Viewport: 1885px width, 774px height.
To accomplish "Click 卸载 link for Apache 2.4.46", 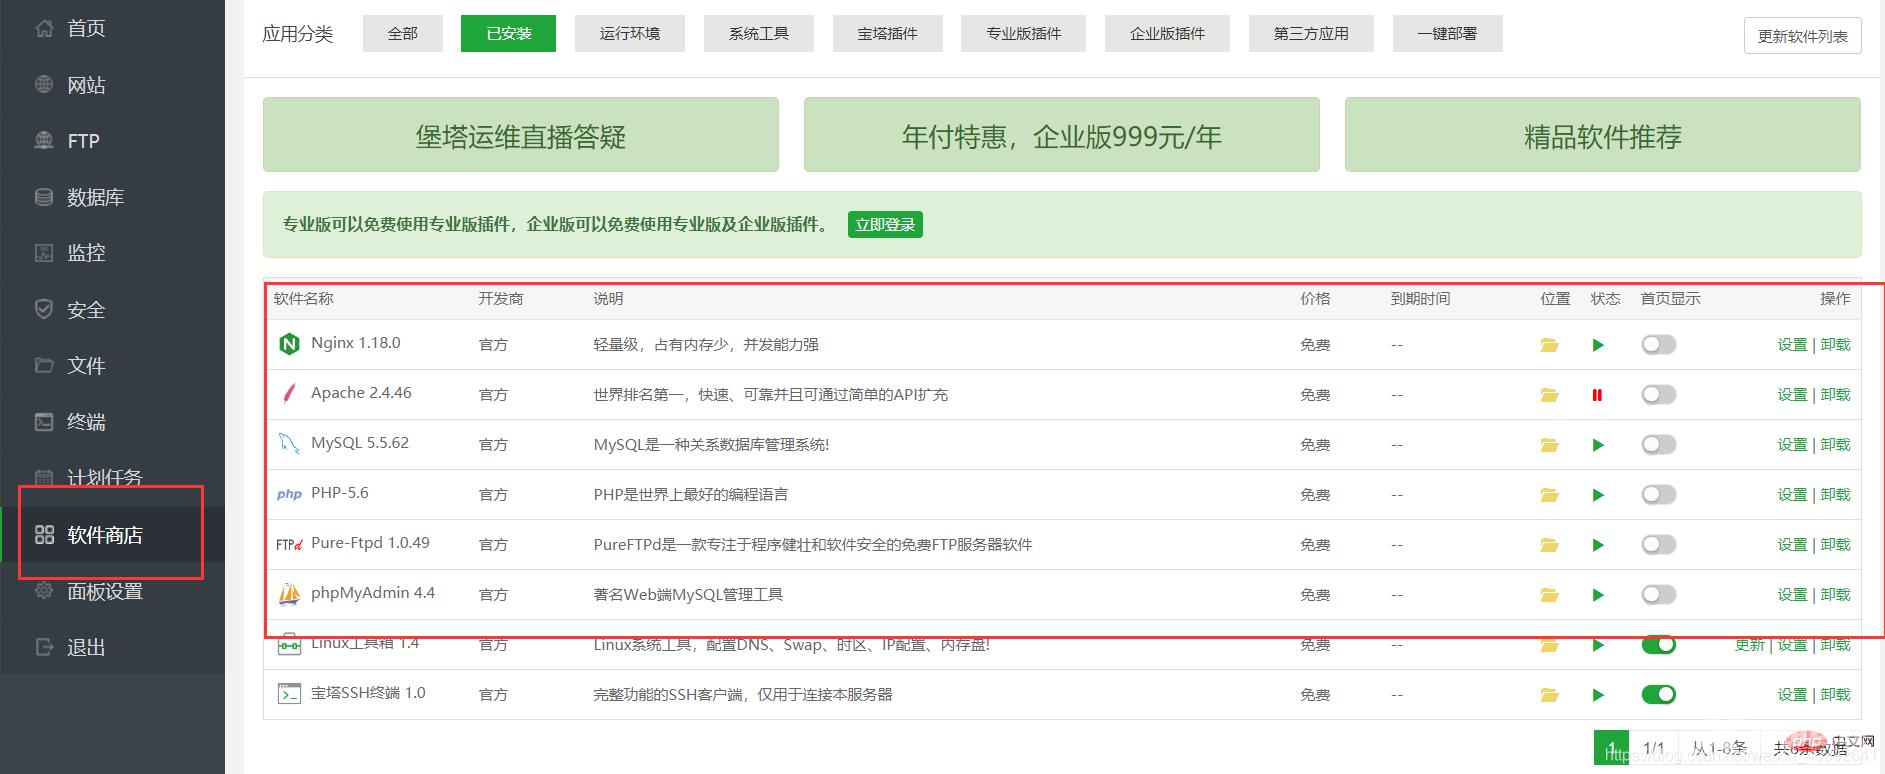I will [1835, 395].
